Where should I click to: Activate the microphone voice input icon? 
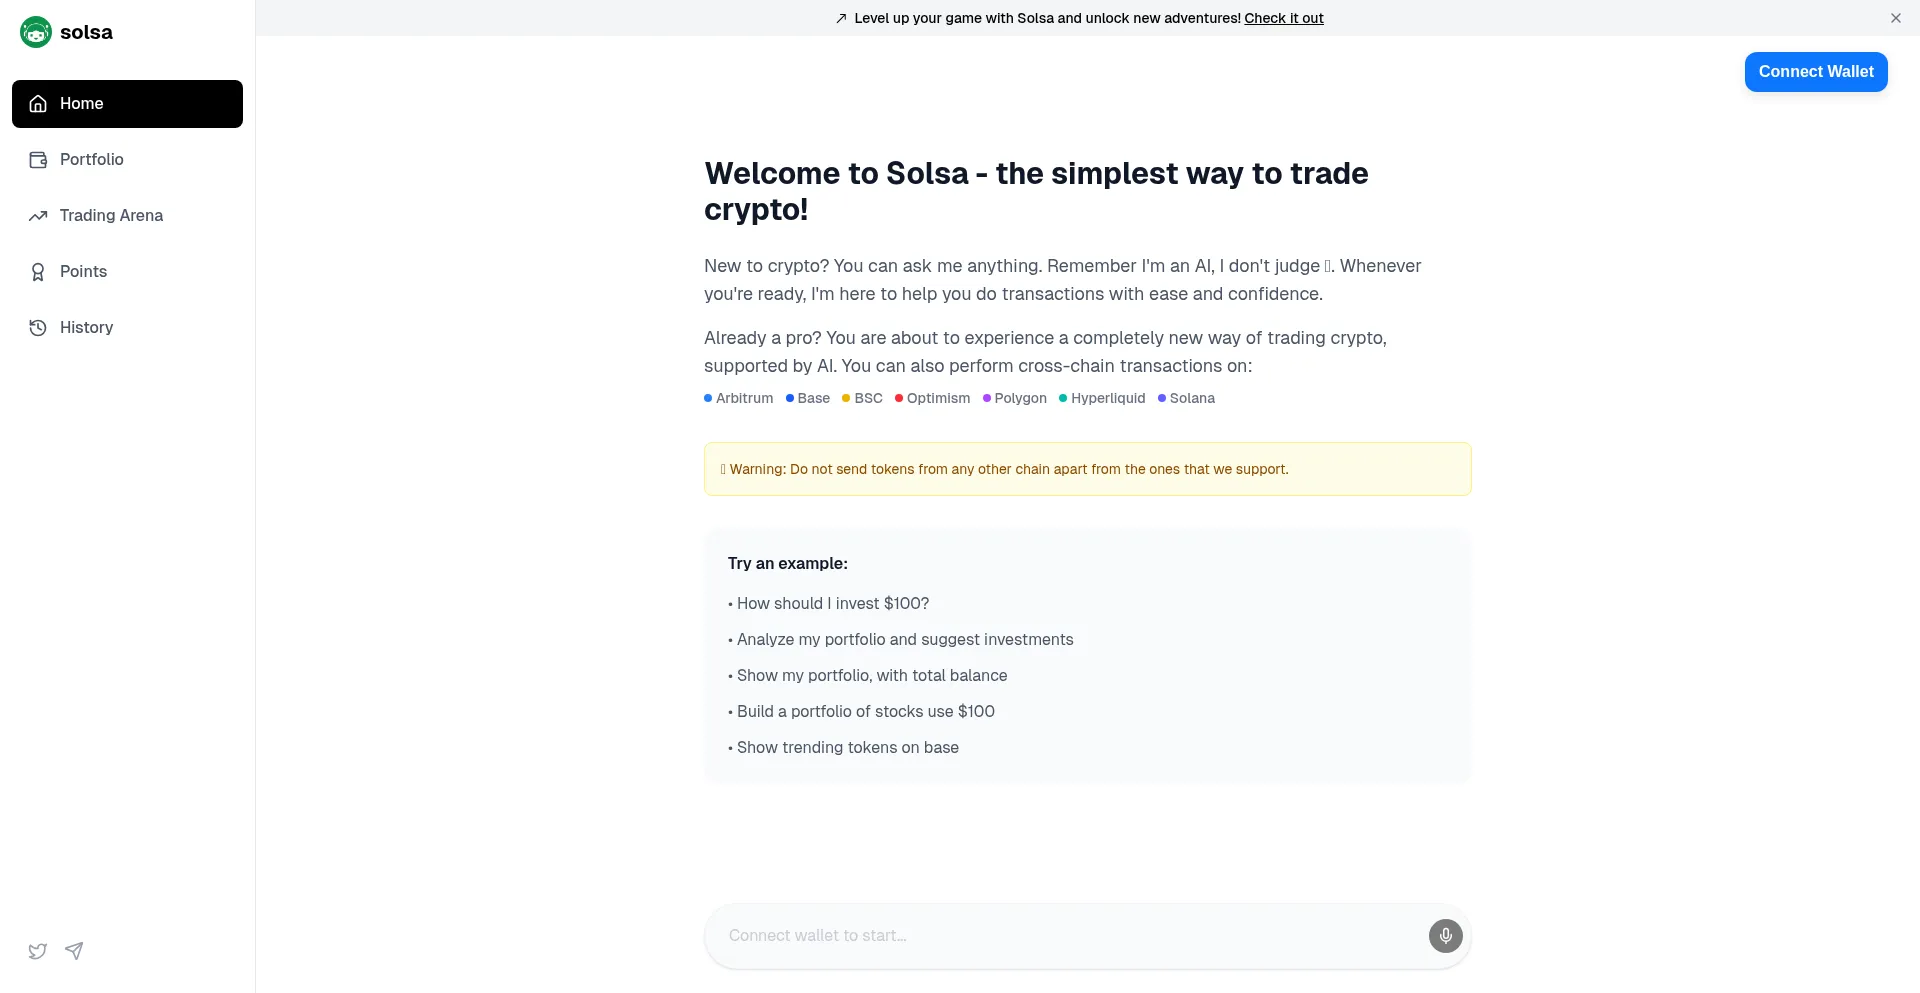coord(1445,936)
